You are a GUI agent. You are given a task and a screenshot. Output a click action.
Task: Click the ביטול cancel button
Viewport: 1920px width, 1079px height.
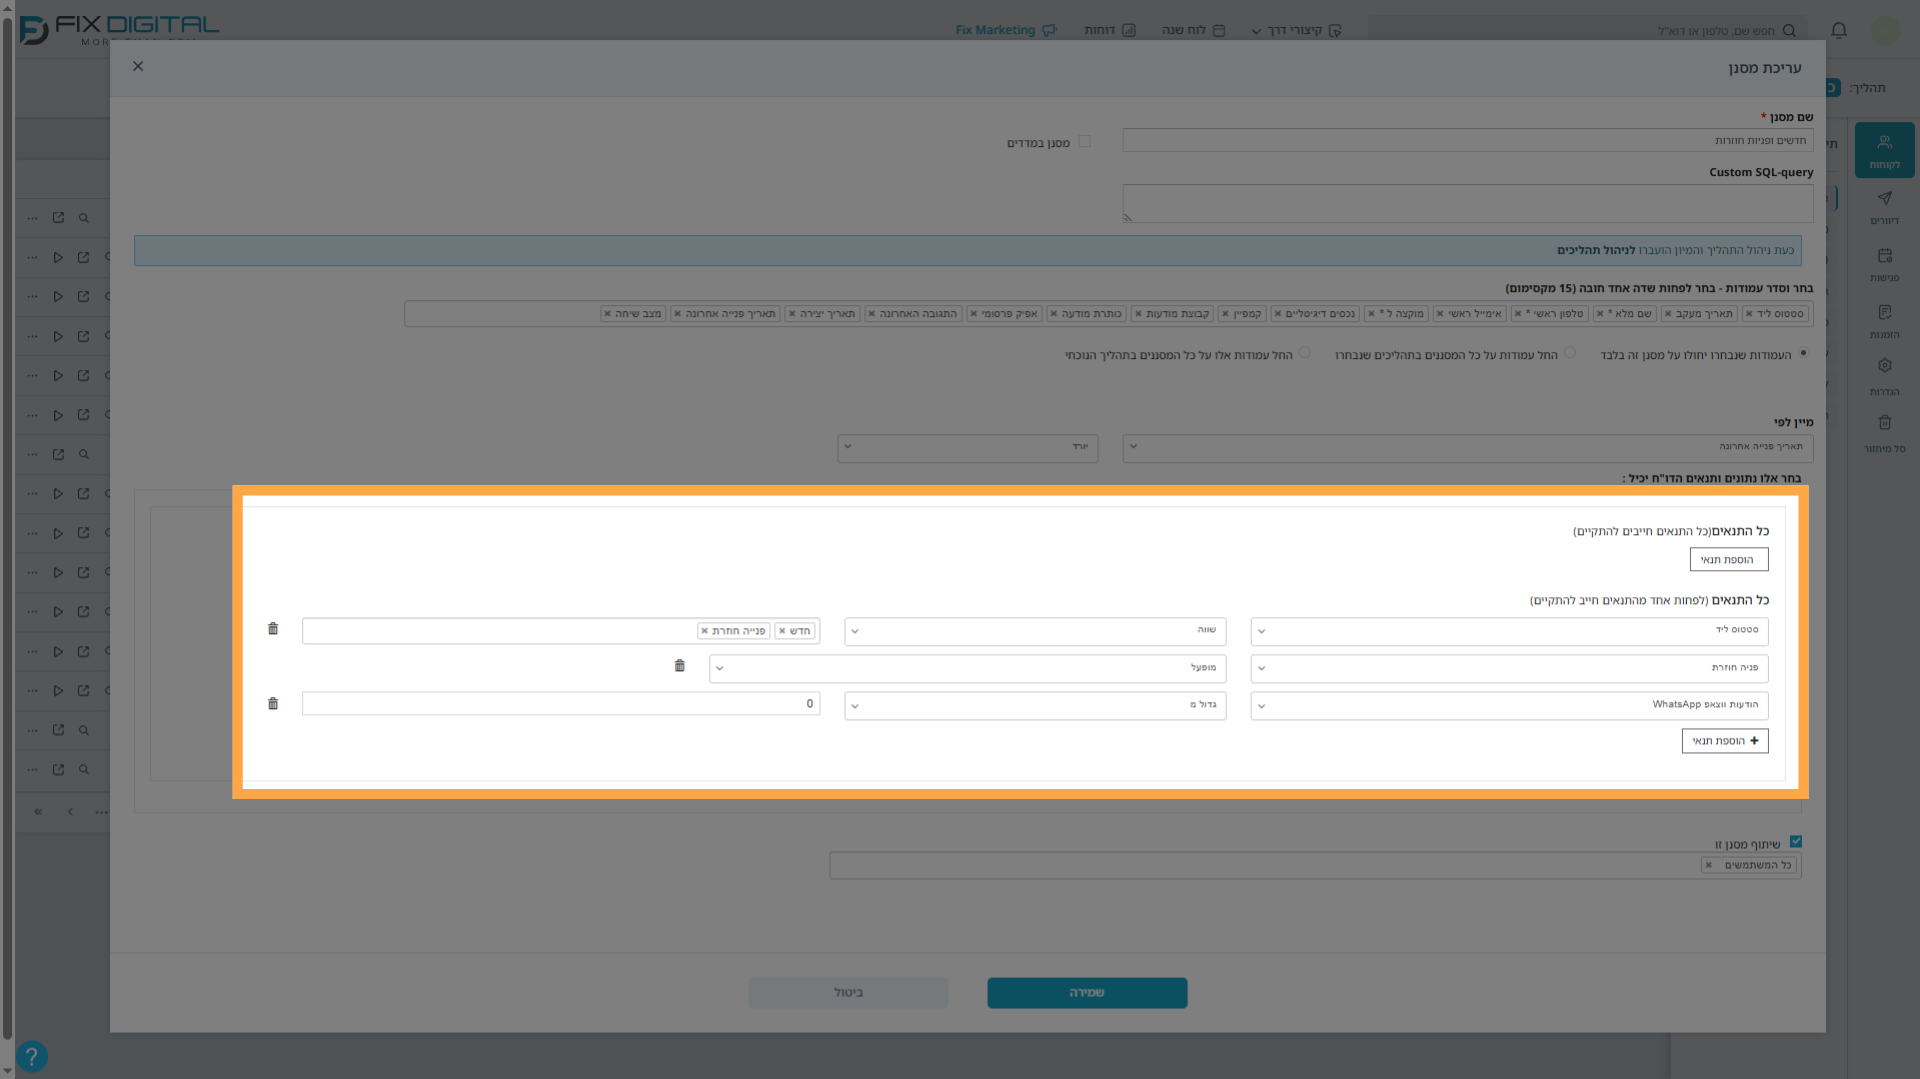848,993
